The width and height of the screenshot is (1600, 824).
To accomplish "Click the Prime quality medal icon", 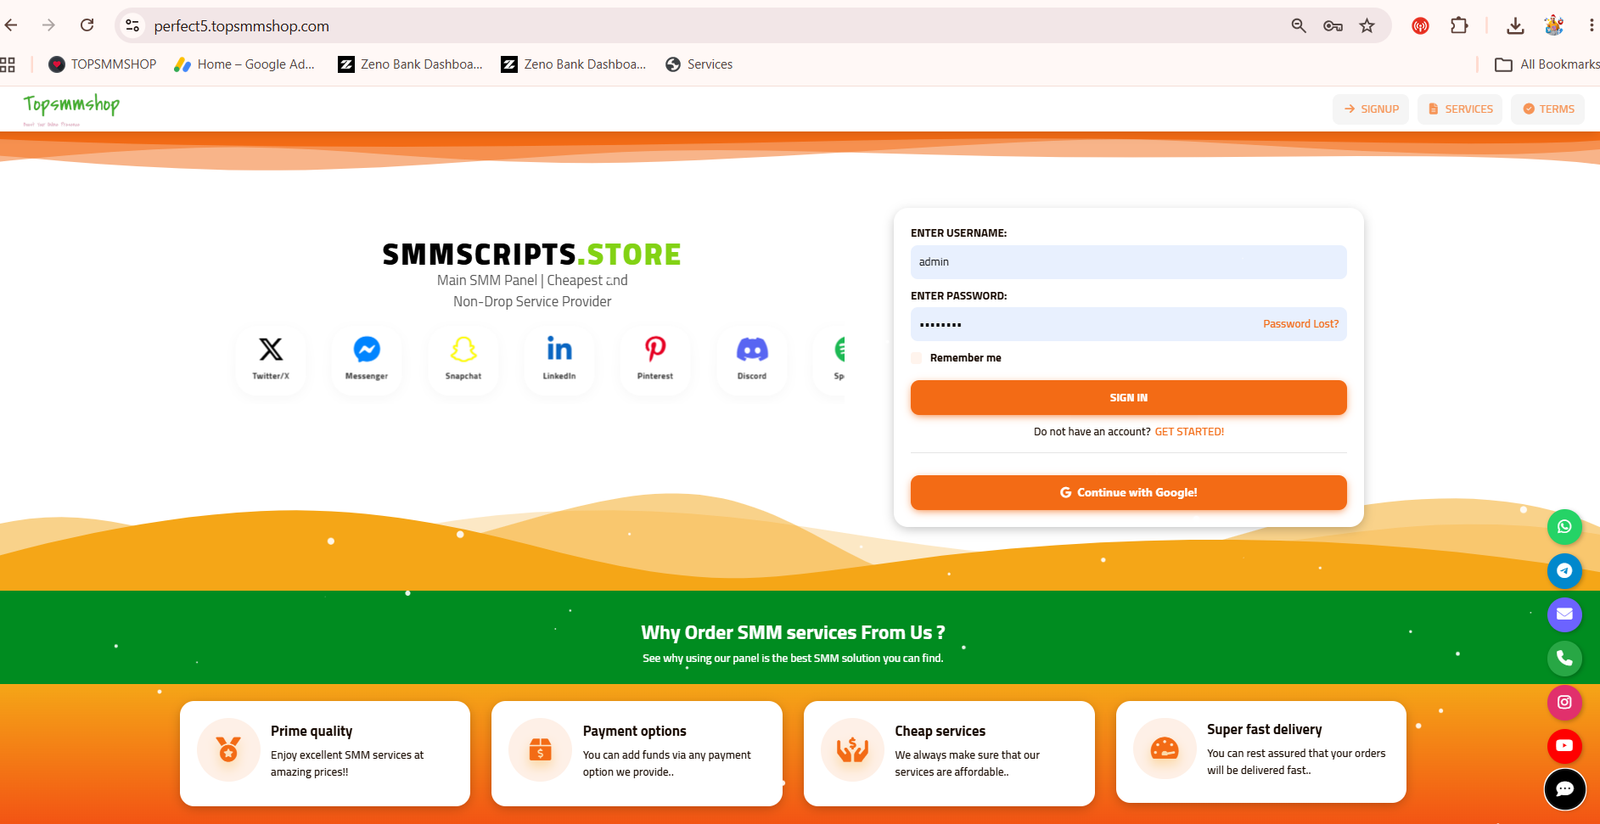I will point(228,750).
